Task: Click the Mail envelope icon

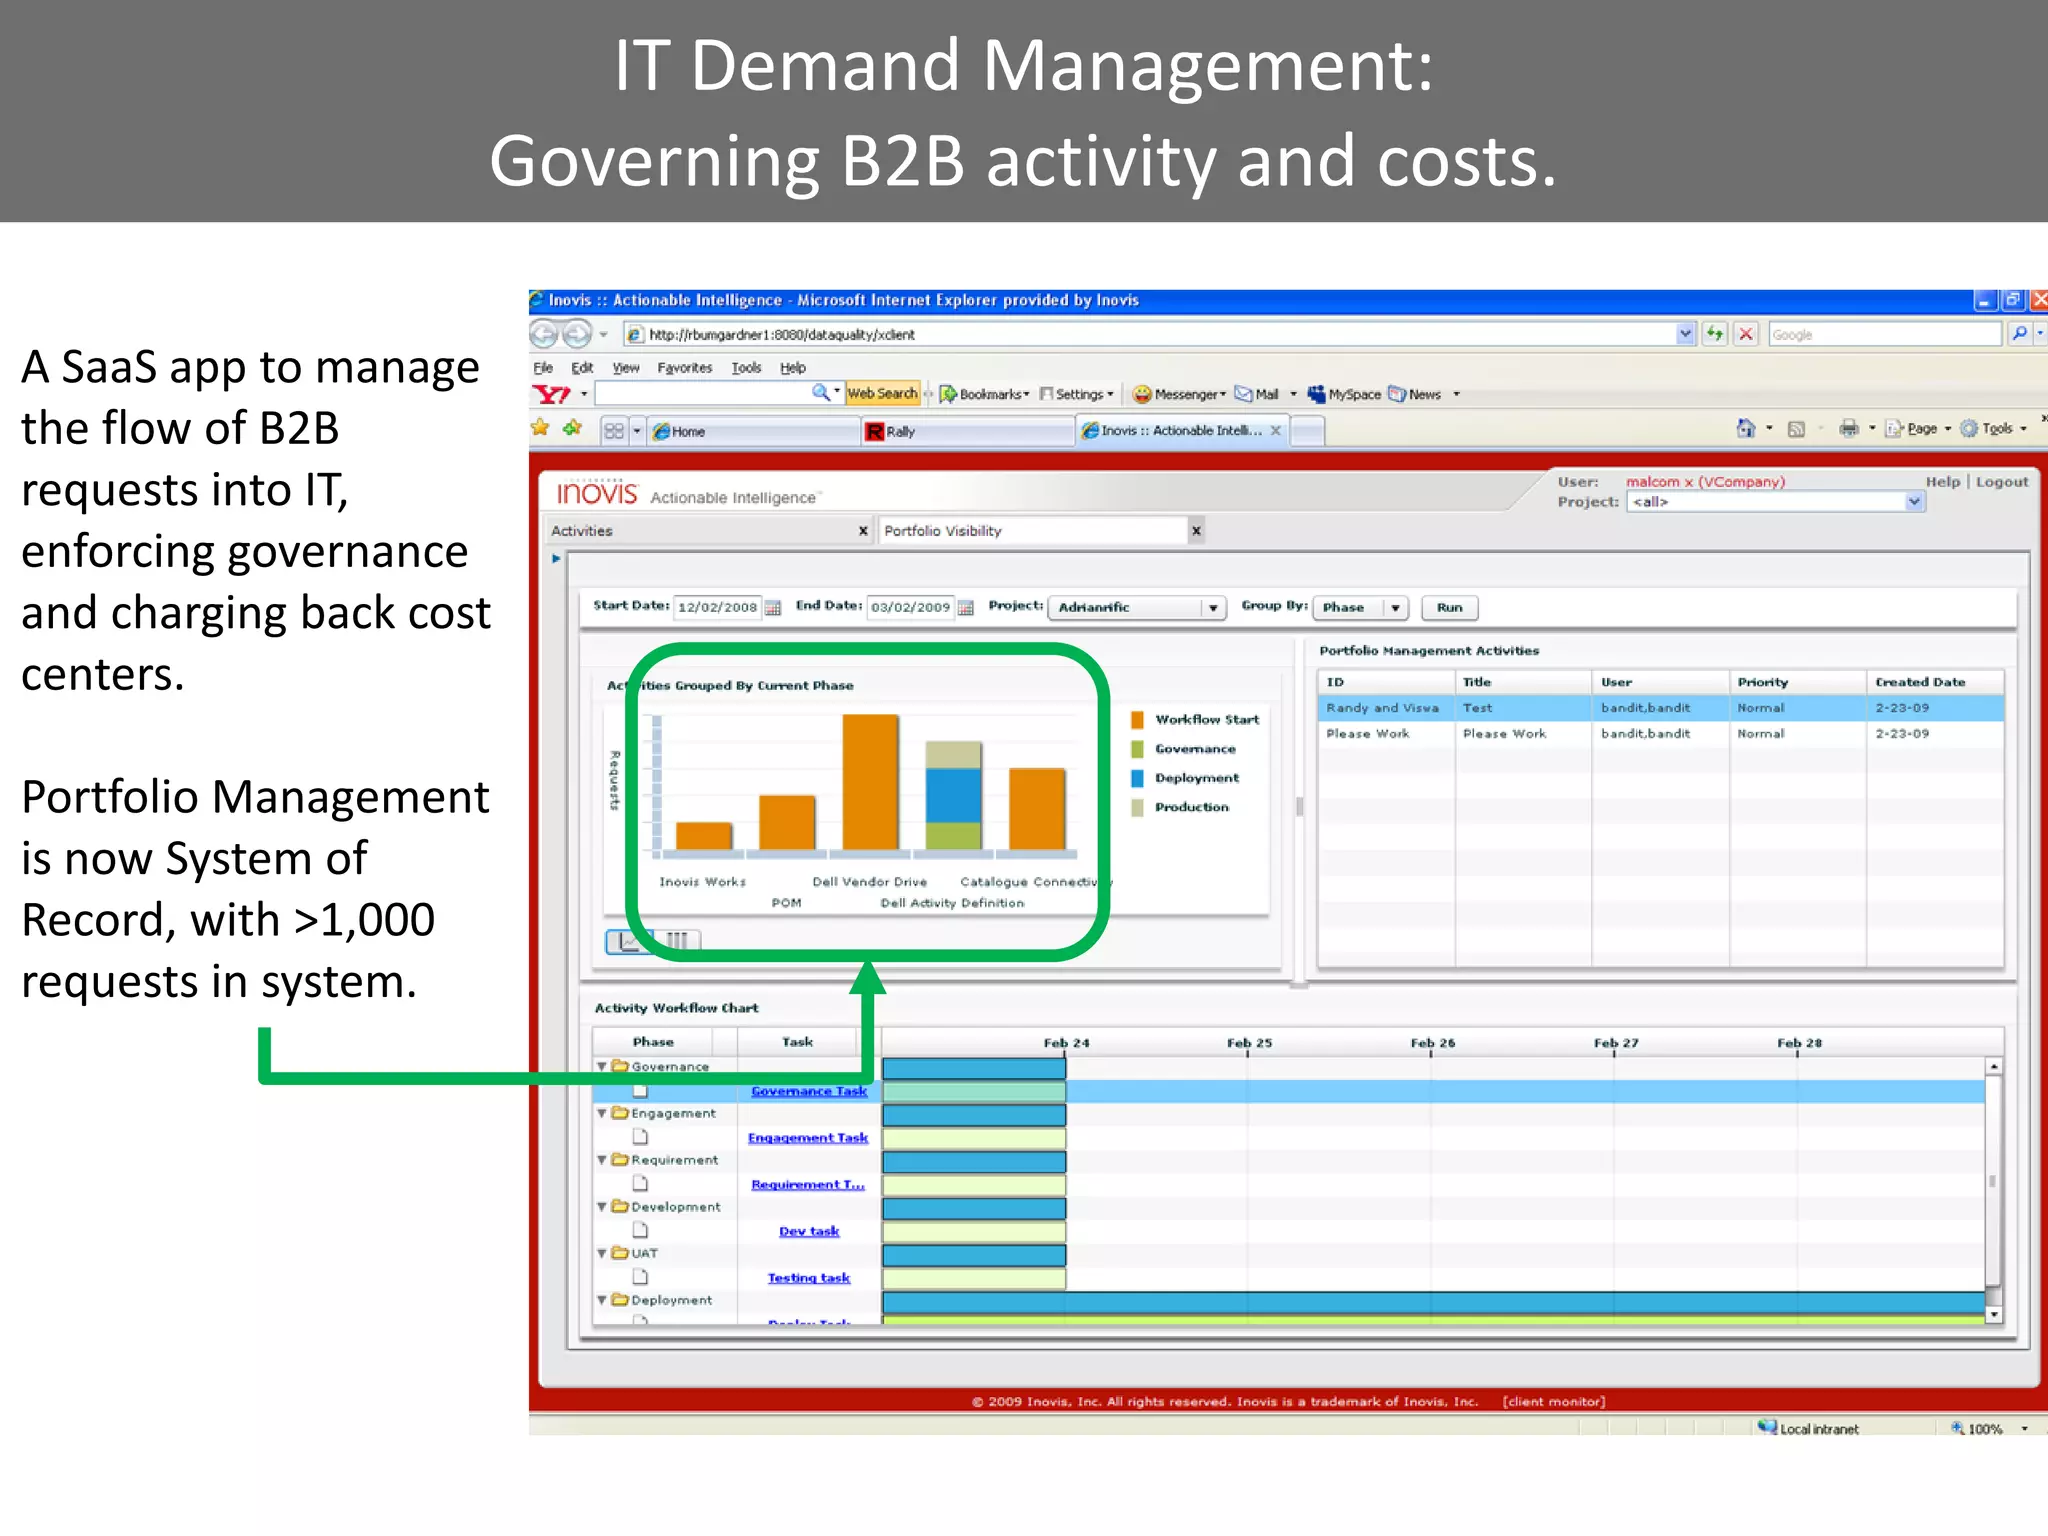Action: 1243,394
